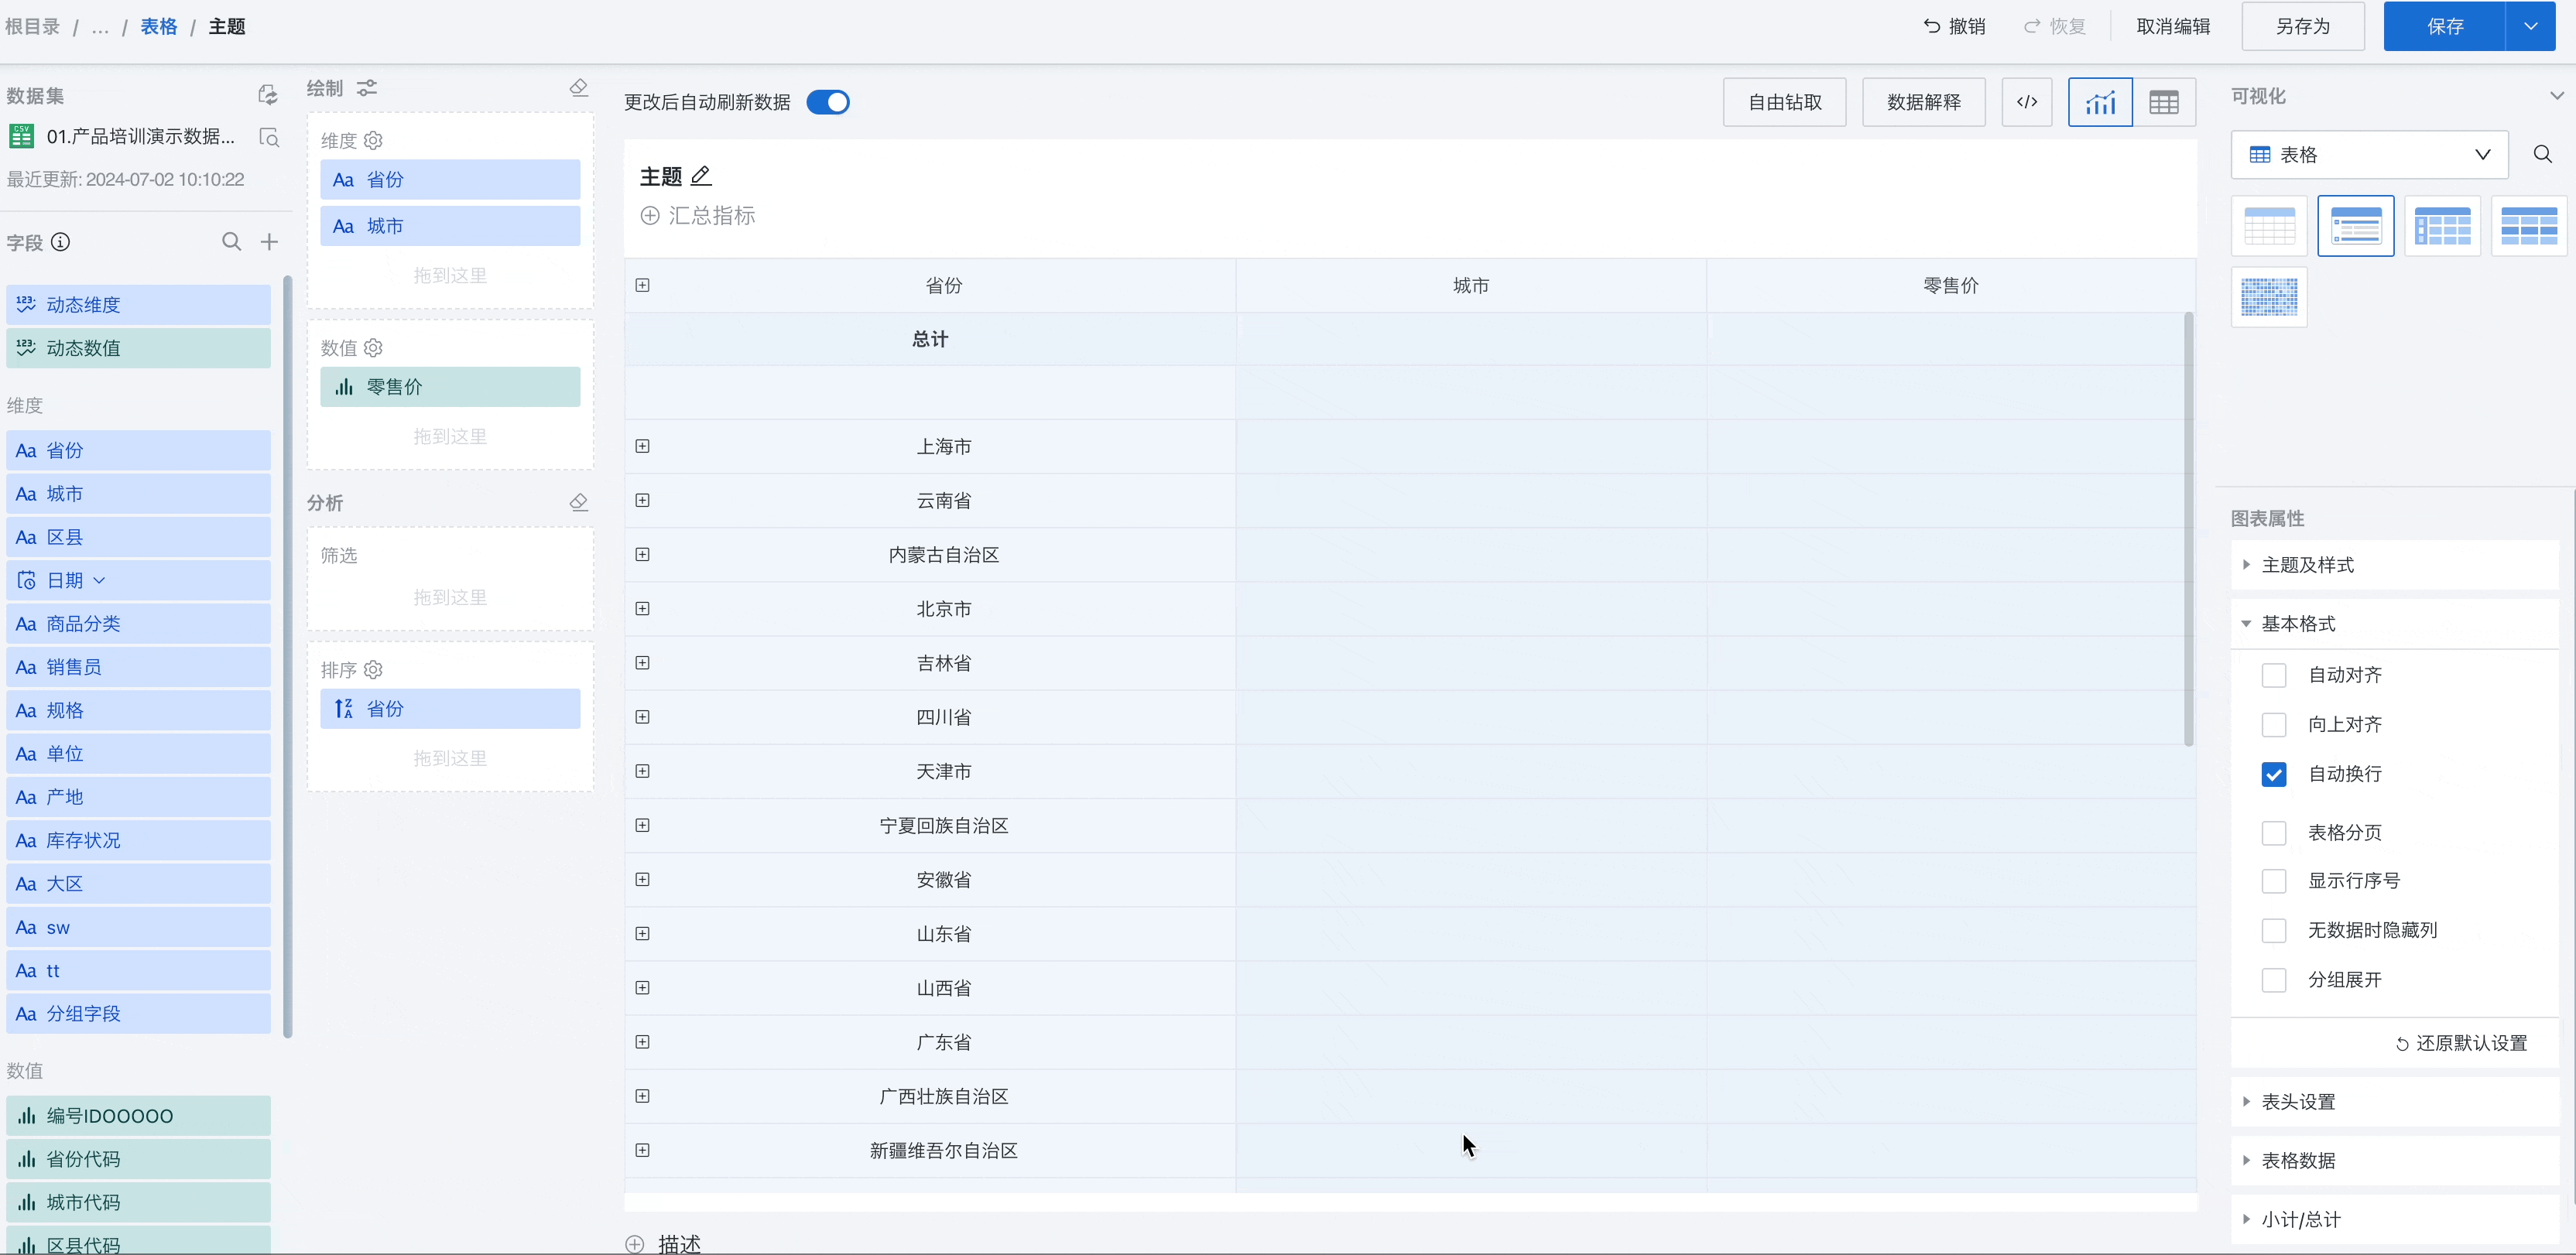The image size is (2576, 1255).
Task: Click the 保存 button
Action: coord(2445,26)
